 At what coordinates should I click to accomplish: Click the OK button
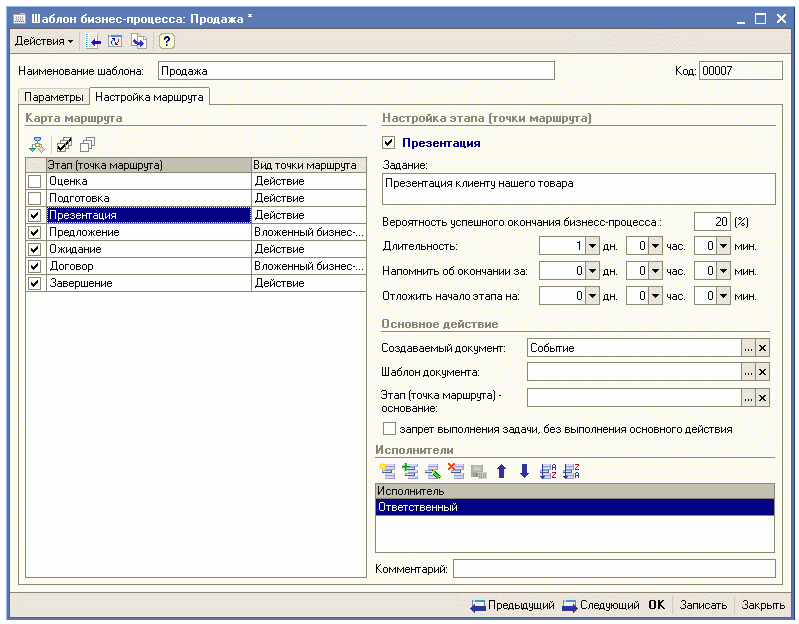click(656, 605)
